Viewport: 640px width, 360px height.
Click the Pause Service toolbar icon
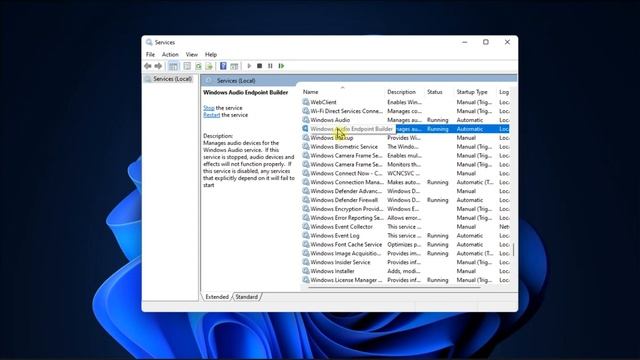(x=270, y=66)
